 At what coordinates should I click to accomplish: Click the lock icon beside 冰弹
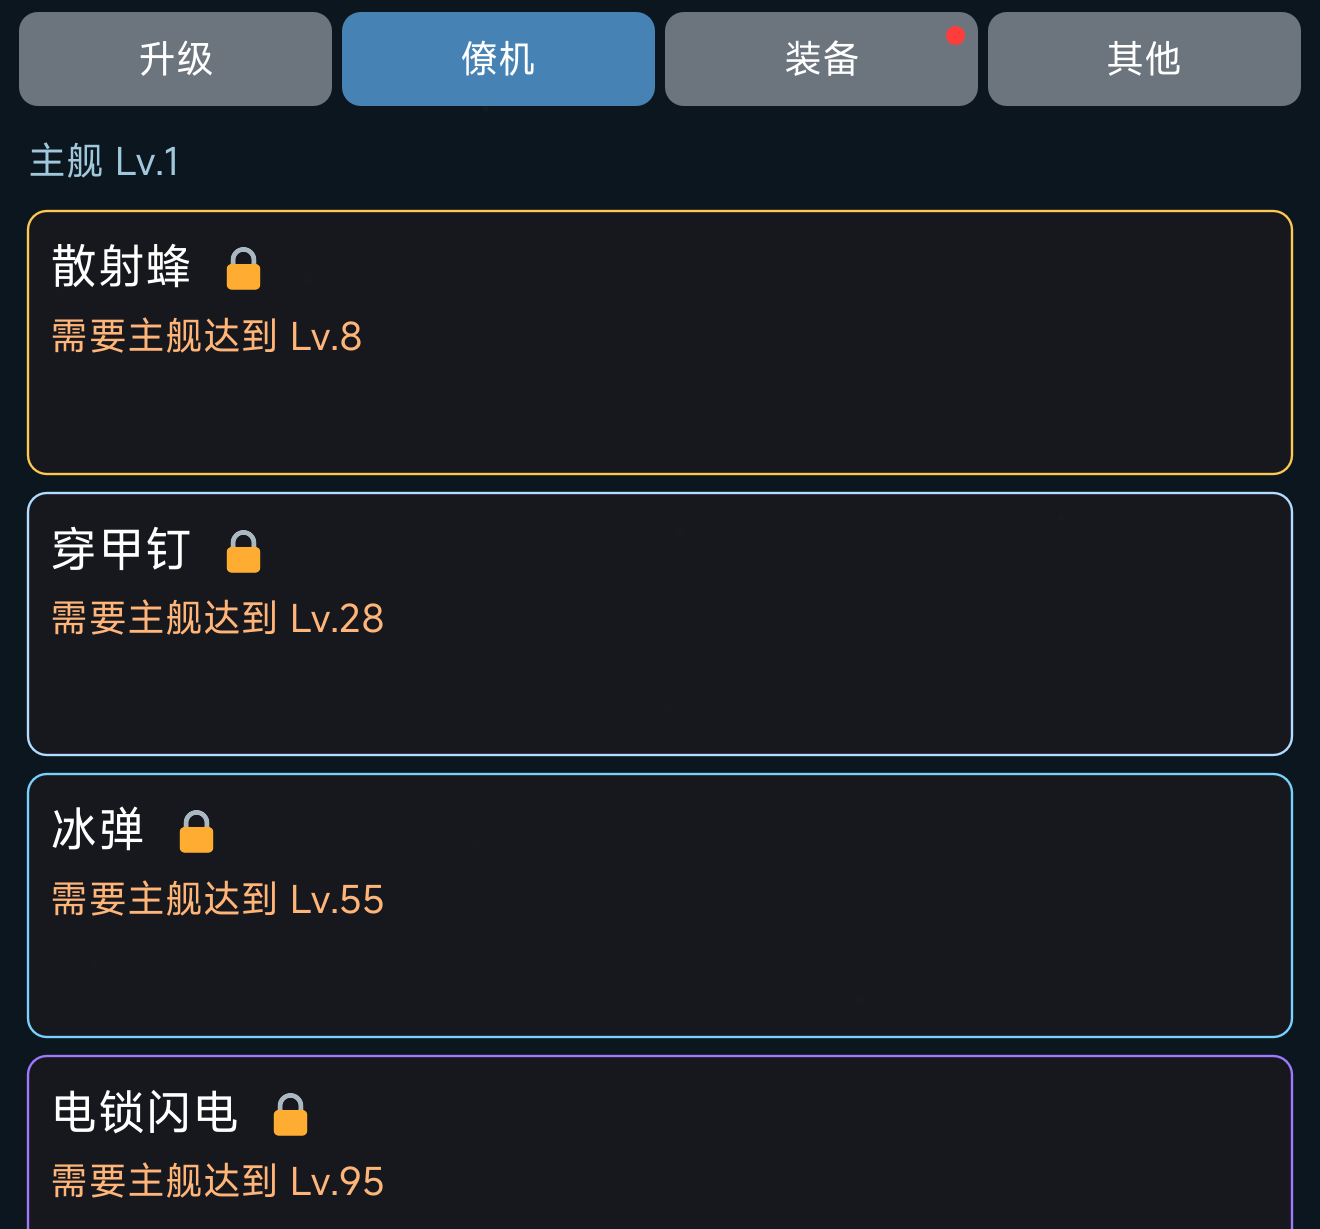point(196,832)
